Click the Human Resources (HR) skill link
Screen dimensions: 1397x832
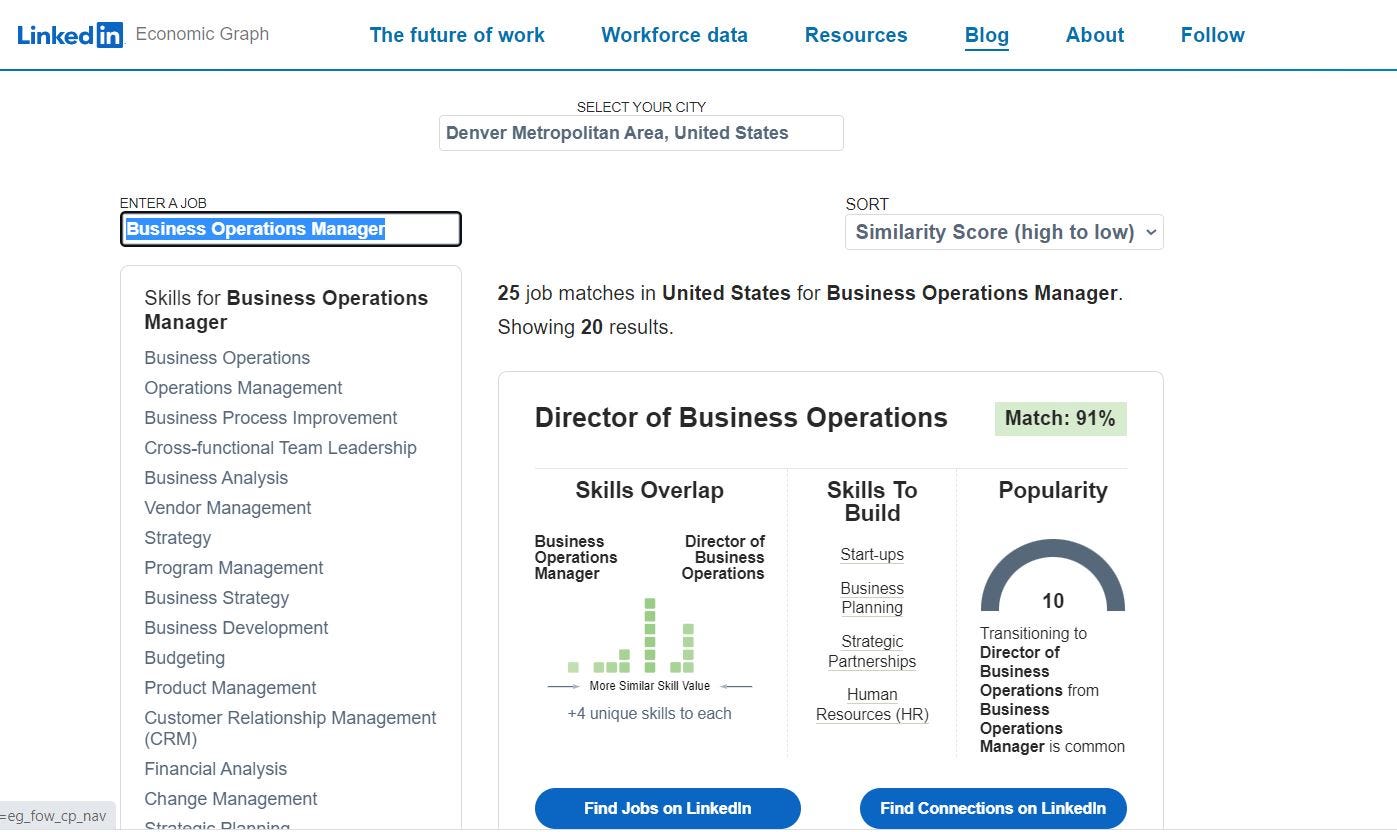[x=872, y=705]
